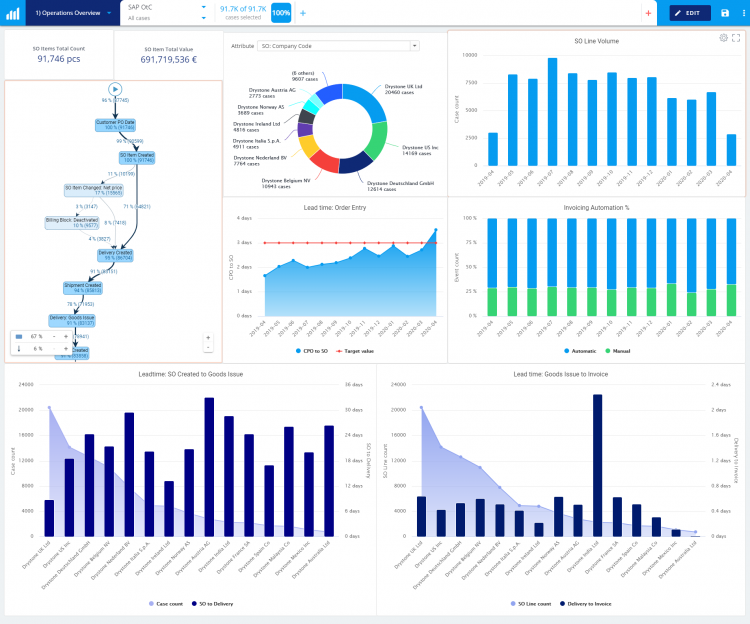Click tallest Drystone India Ltd bar in Goods Issue to Invoice
This screenshot has height=624, width=750.
coord(597,465)
